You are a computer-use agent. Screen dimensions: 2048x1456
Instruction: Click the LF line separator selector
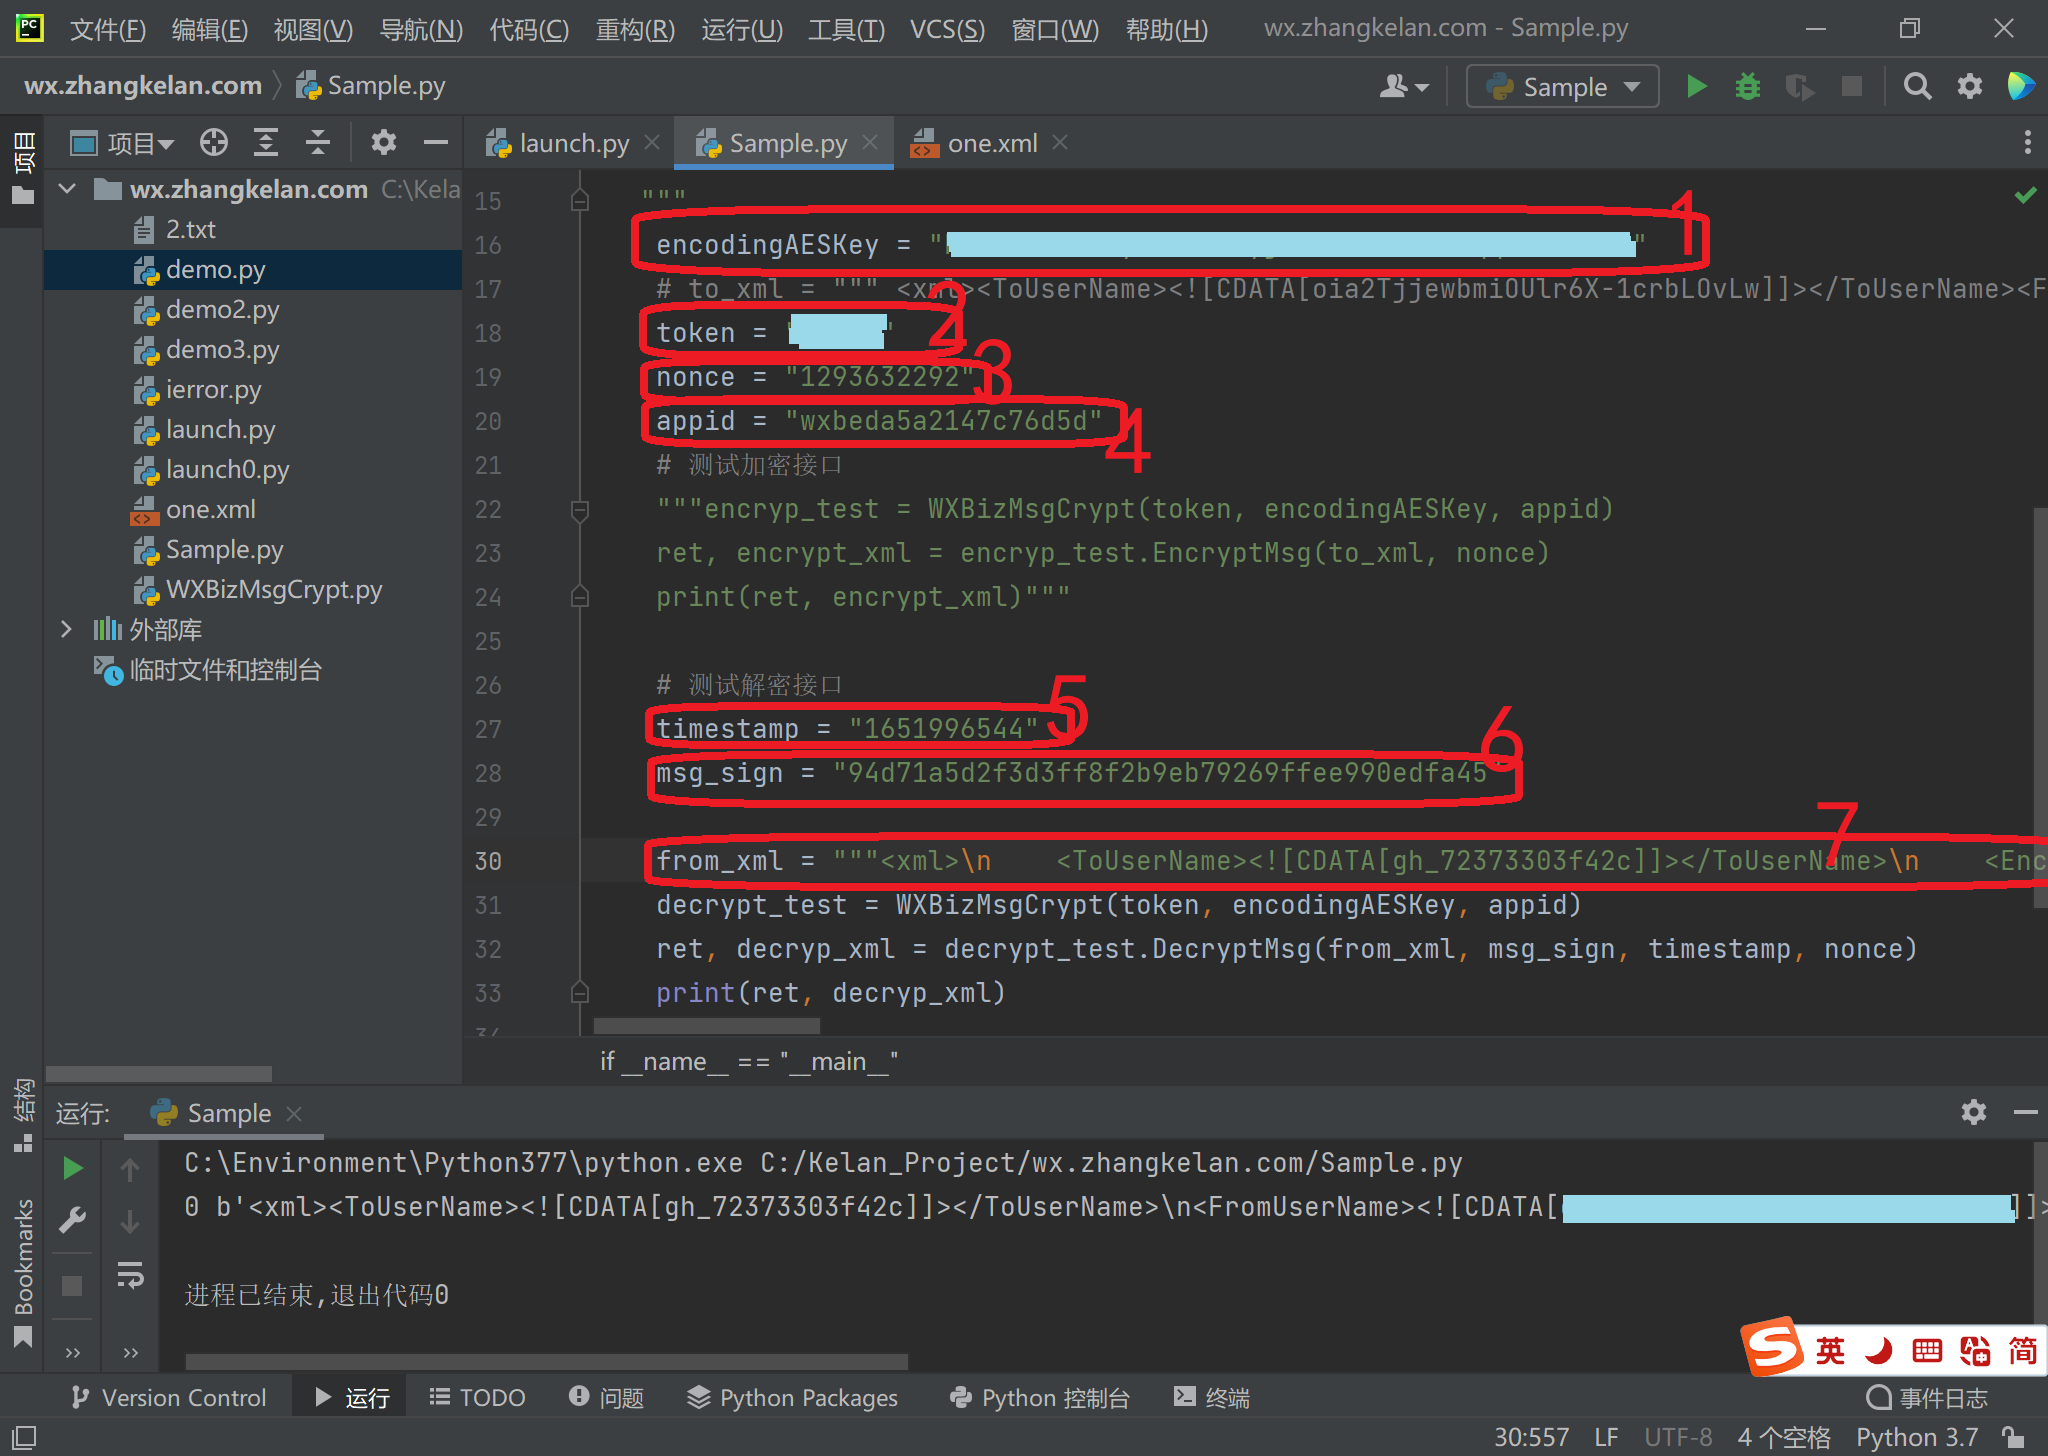(x=1606, y=1437)
